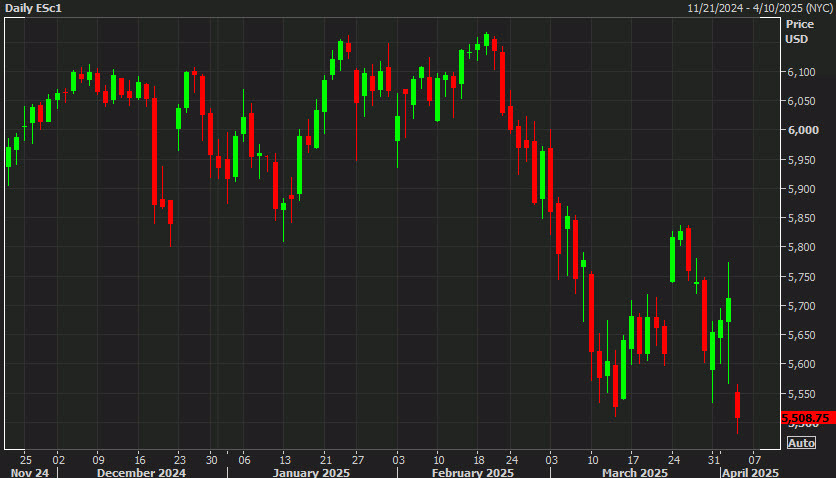
Task: Select the 6,100 price axis label
Action: pyautogui.click(x=801, y=72)
